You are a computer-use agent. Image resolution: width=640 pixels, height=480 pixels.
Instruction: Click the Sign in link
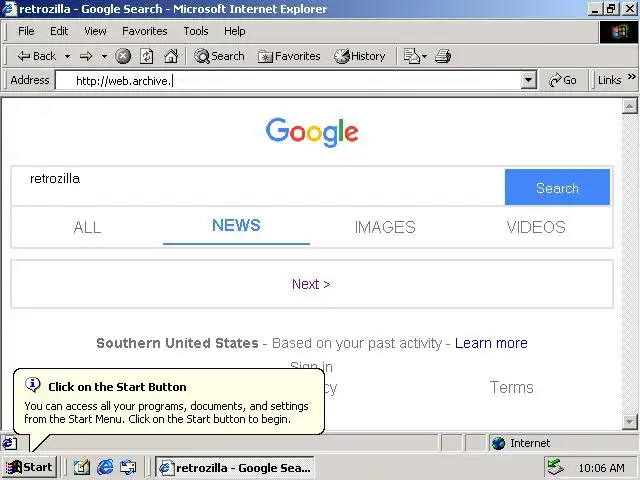tap(311, 365)
